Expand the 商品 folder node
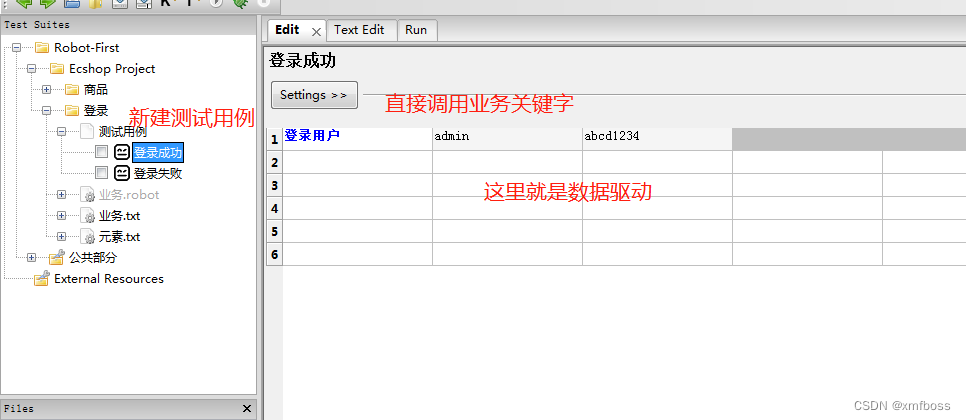Image resolution: width=966 pixels, height=420 pixels. tap(47, 90)
